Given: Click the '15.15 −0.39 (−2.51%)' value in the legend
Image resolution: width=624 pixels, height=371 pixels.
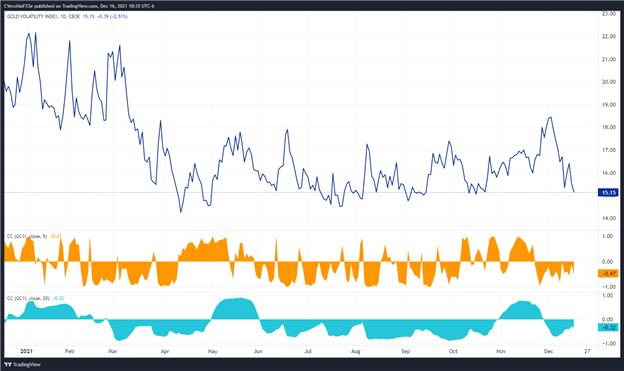Looking at the screenshot, I should pos(105,17).
